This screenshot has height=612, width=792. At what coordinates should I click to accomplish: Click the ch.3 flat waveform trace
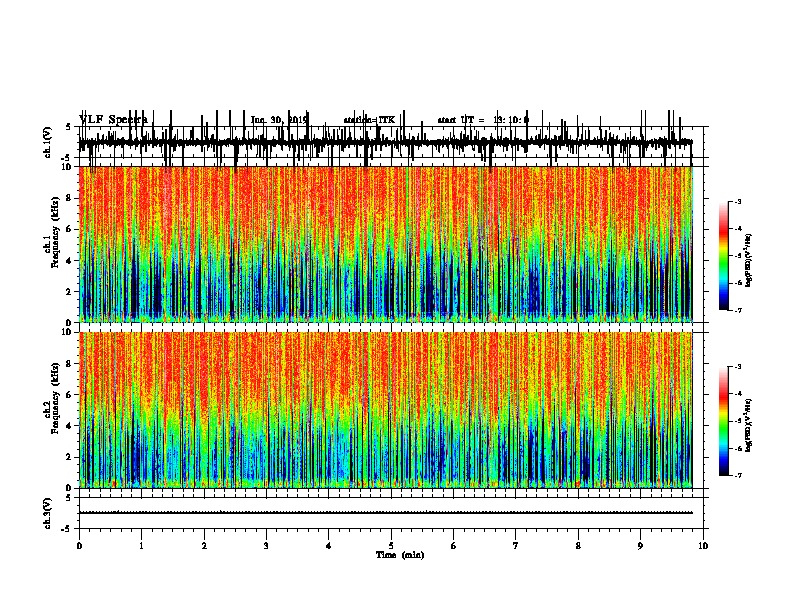point(385,513)
